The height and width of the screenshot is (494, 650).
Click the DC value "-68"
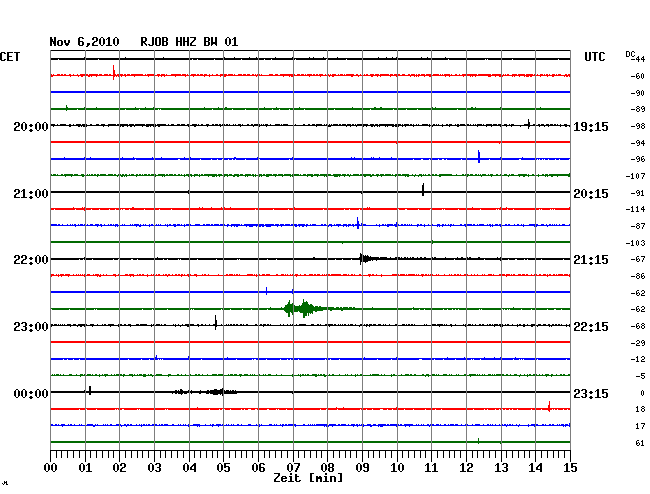638,327
